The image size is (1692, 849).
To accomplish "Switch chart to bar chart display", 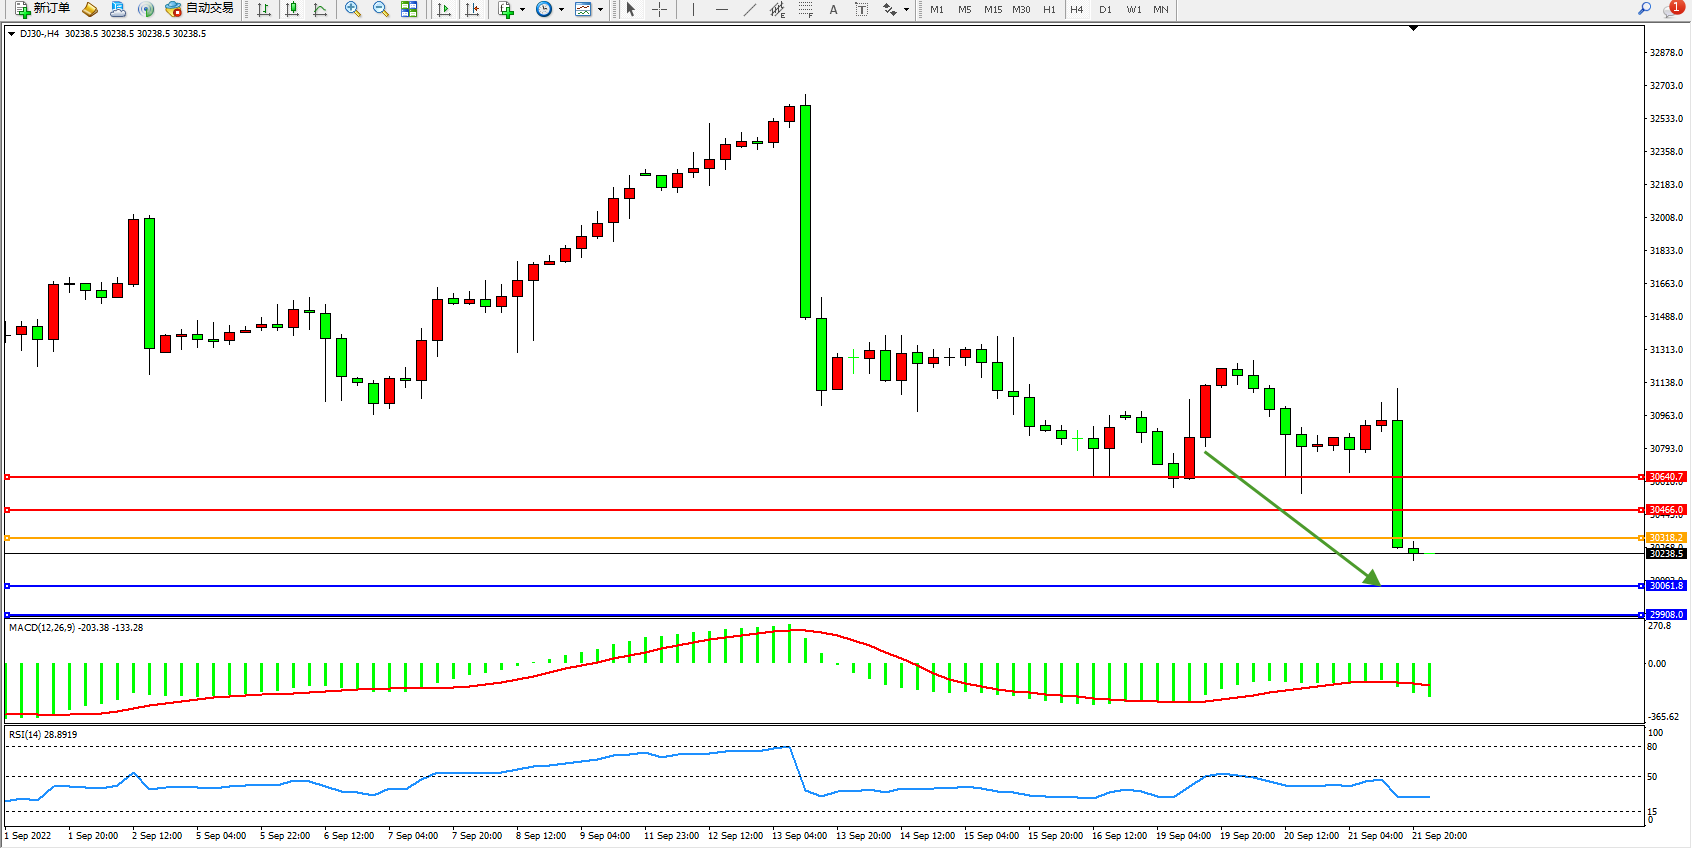I will 264,9.
